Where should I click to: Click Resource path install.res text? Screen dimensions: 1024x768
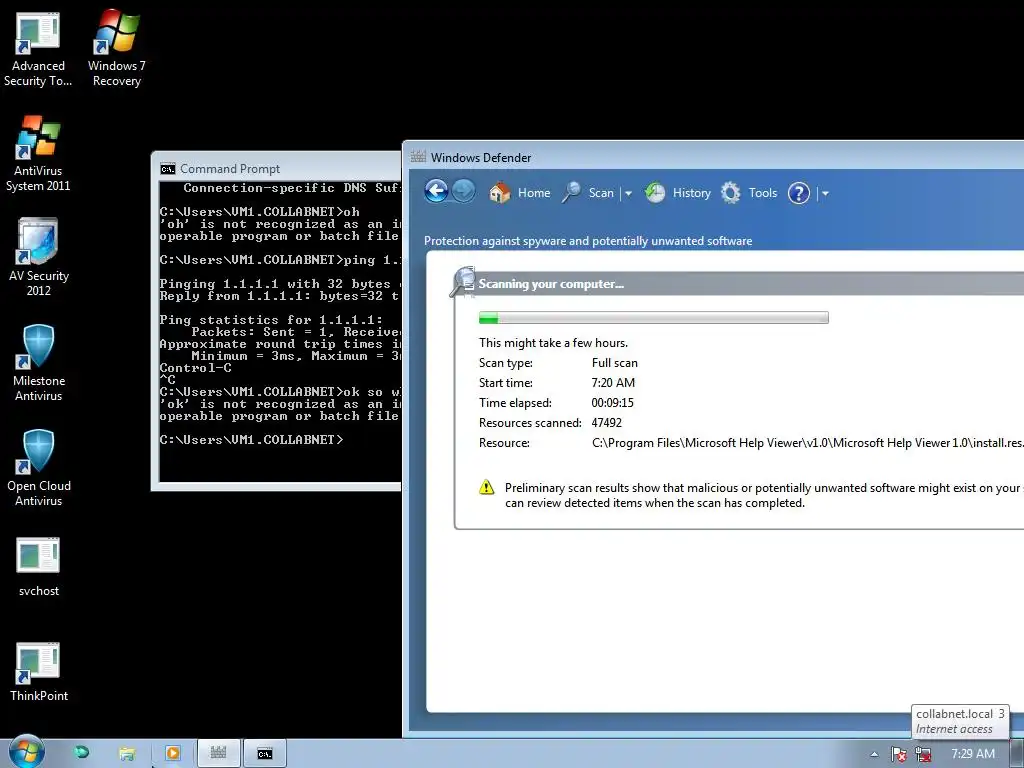tap(808, 443)
